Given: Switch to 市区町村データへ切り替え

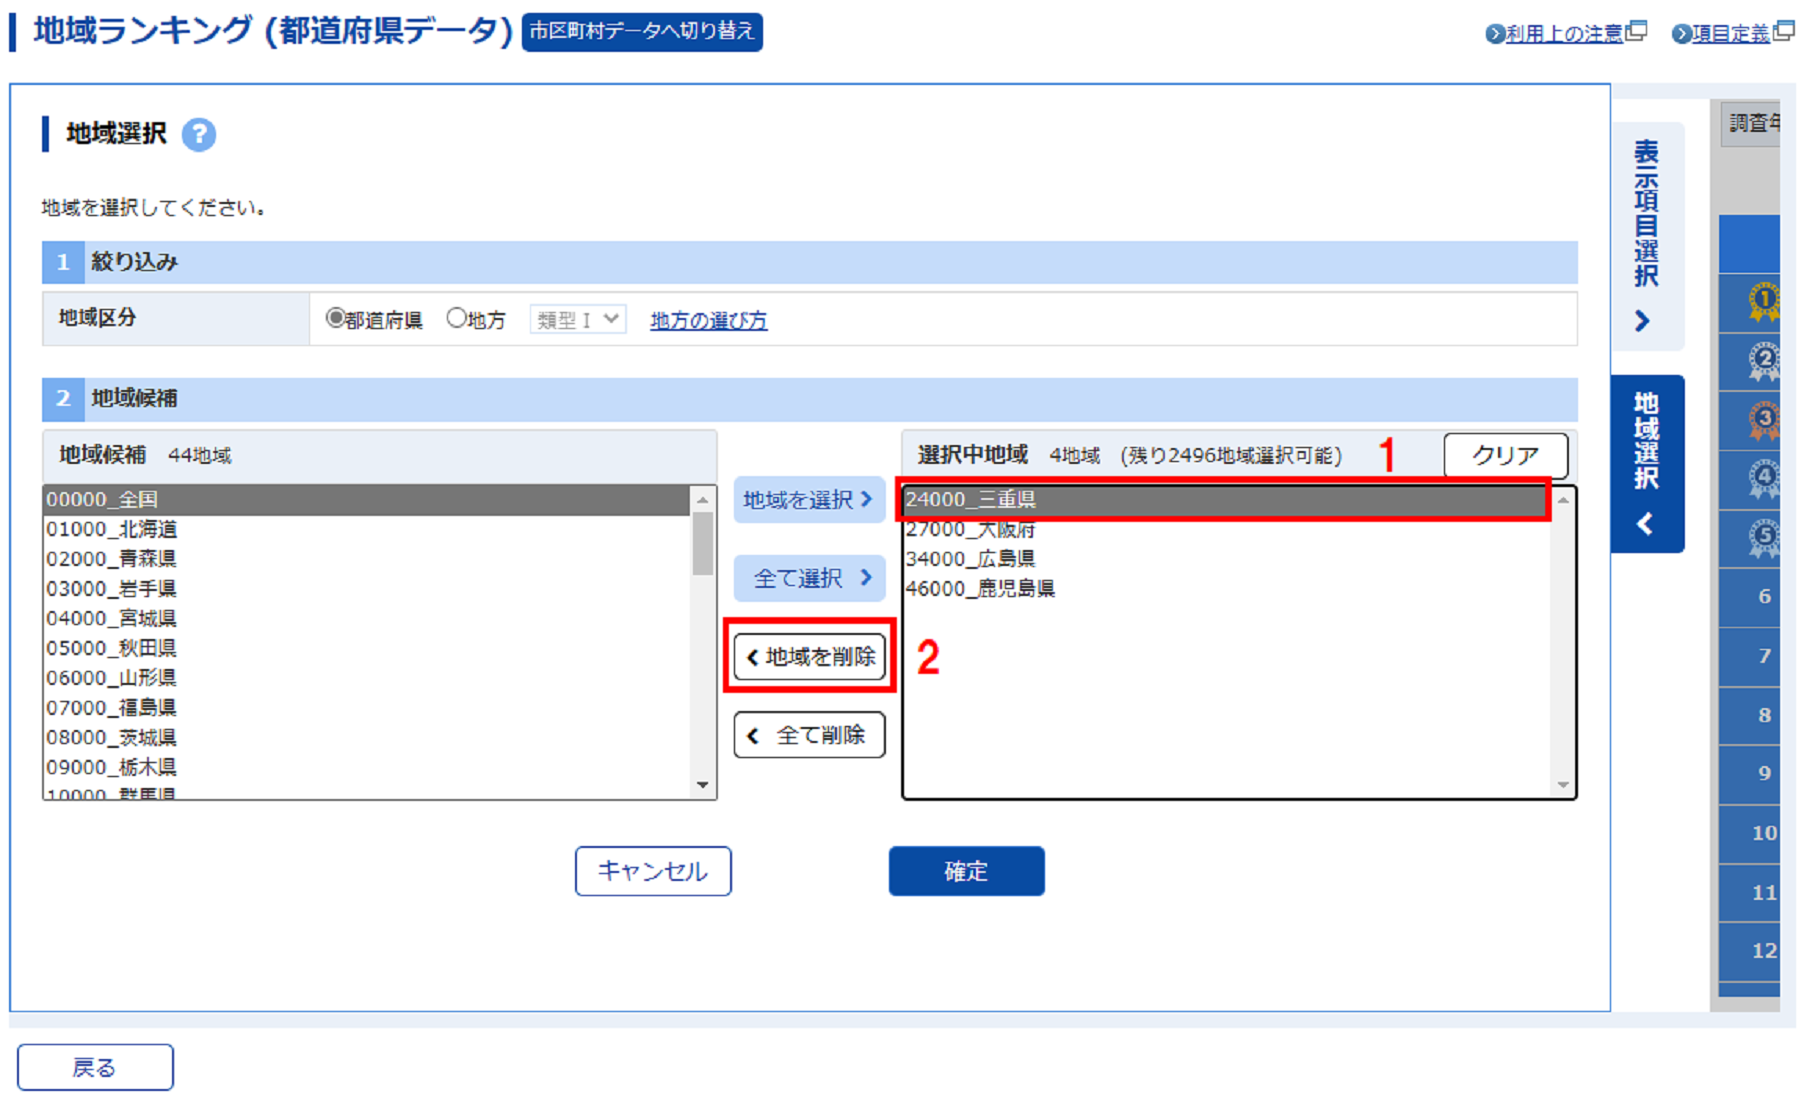Looking at the screenshot, I should click(x=642, y=32).
